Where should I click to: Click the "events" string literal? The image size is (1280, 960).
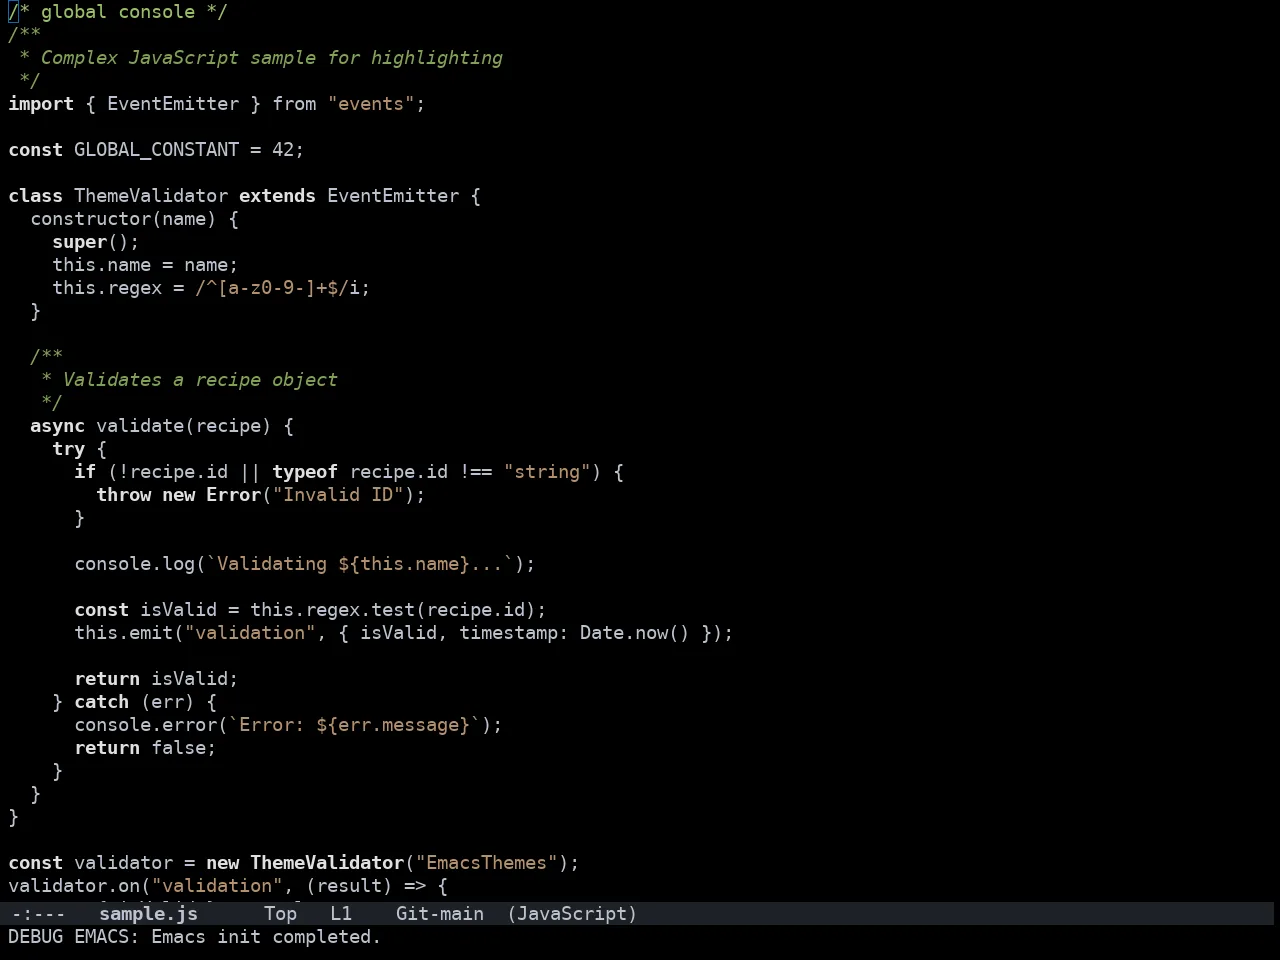(x=371, y=104)
